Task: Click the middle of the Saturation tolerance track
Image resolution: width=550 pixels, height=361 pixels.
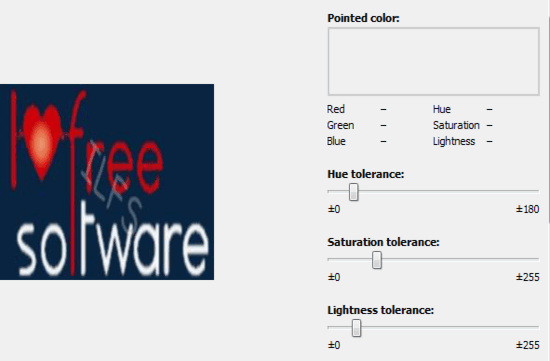Action: click(434, 260)
